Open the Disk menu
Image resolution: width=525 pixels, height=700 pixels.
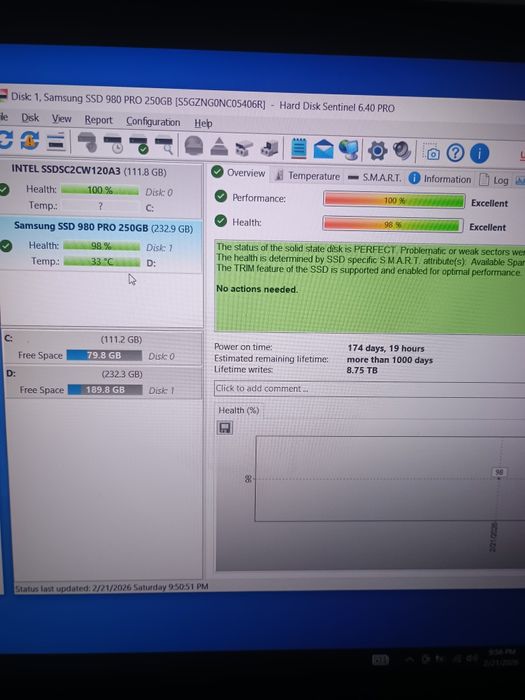pyautogui.click(x=30, y=118)
